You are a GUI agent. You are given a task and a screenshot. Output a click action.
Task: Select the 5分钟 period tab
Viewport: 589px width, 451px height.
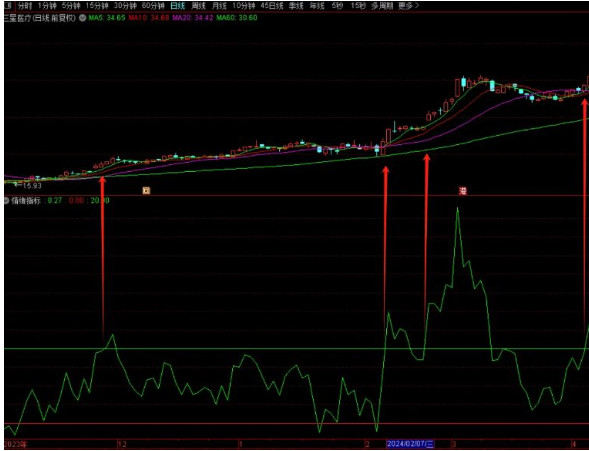click(71, 6)
